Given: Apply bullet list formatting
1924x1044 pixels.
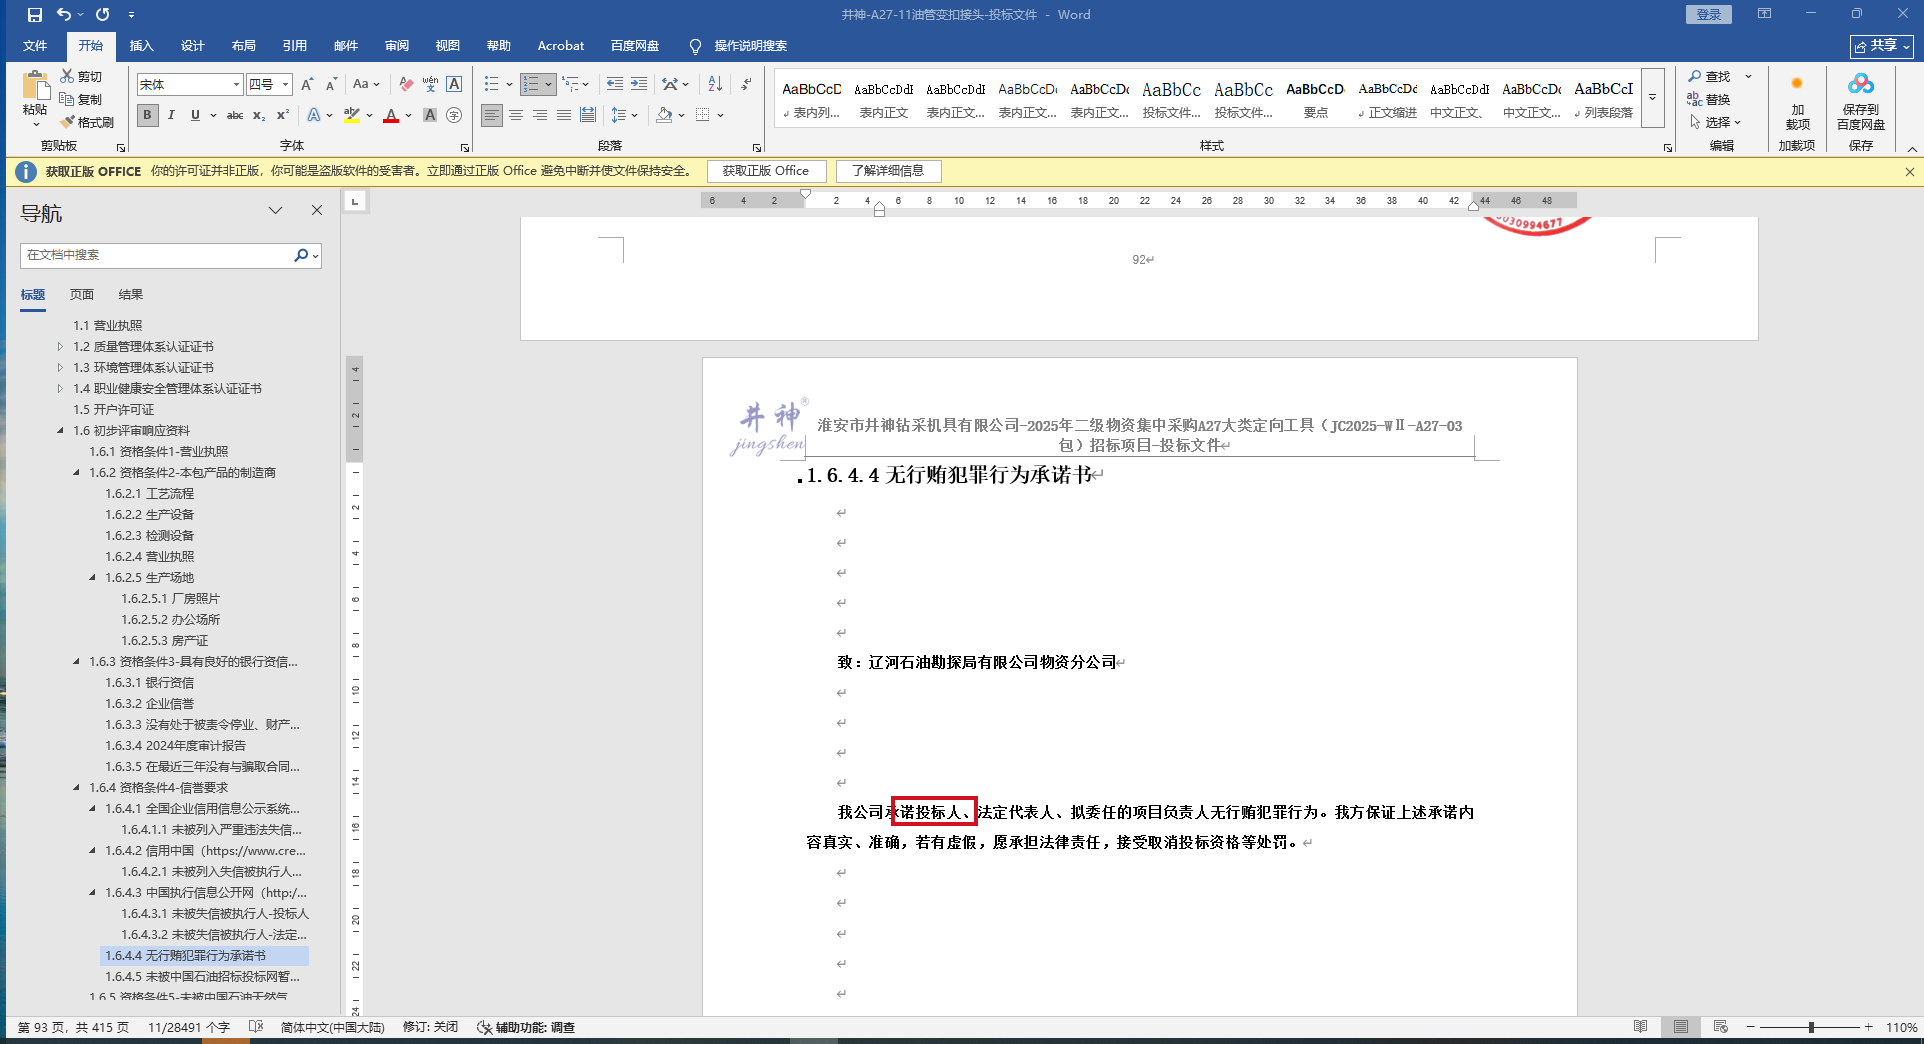Looking at the screenshot, I should coord(491,85).
